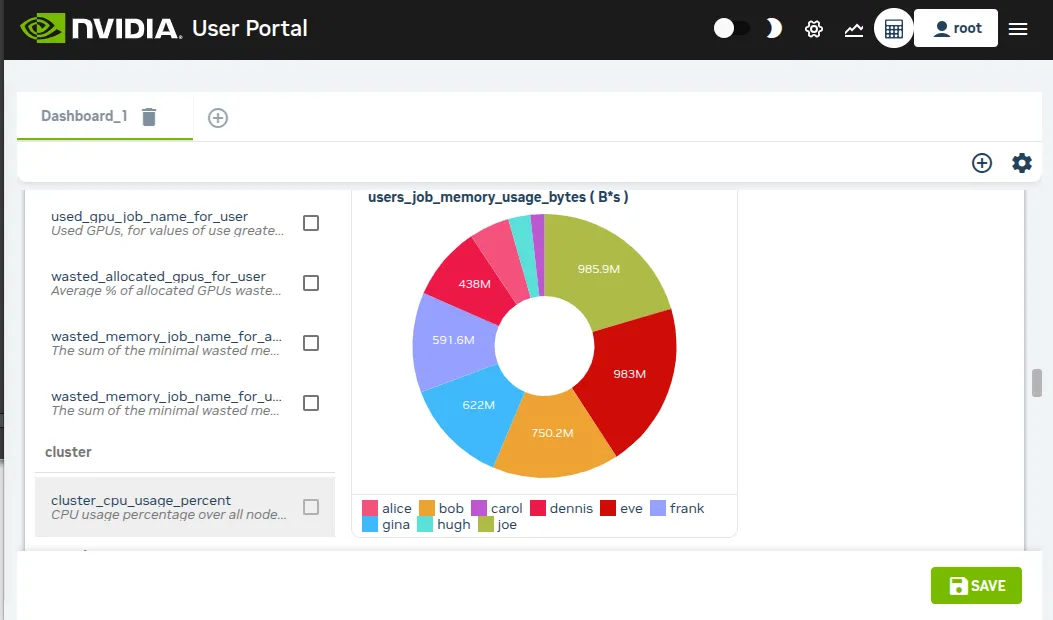Select cluster_cpu_usage_percent metric text

[141, 500]
